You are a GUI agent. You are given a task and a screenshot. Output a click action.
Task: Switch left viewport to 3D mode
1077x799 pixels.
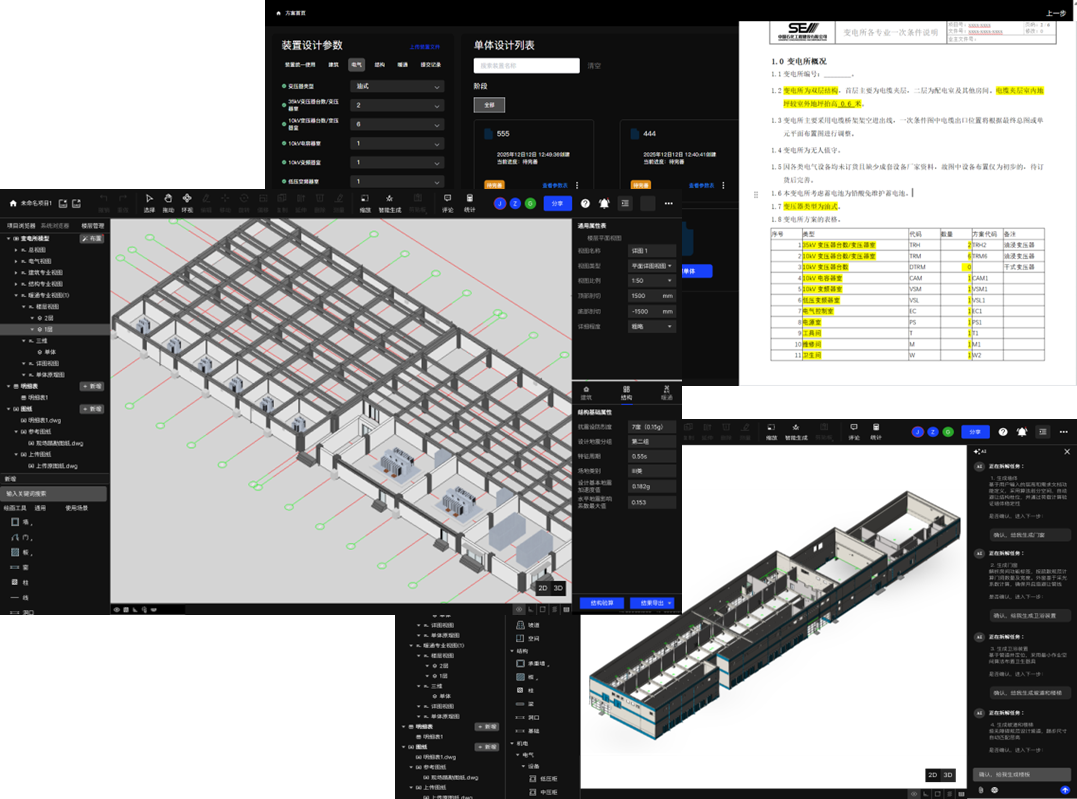(x=558, y=588)
